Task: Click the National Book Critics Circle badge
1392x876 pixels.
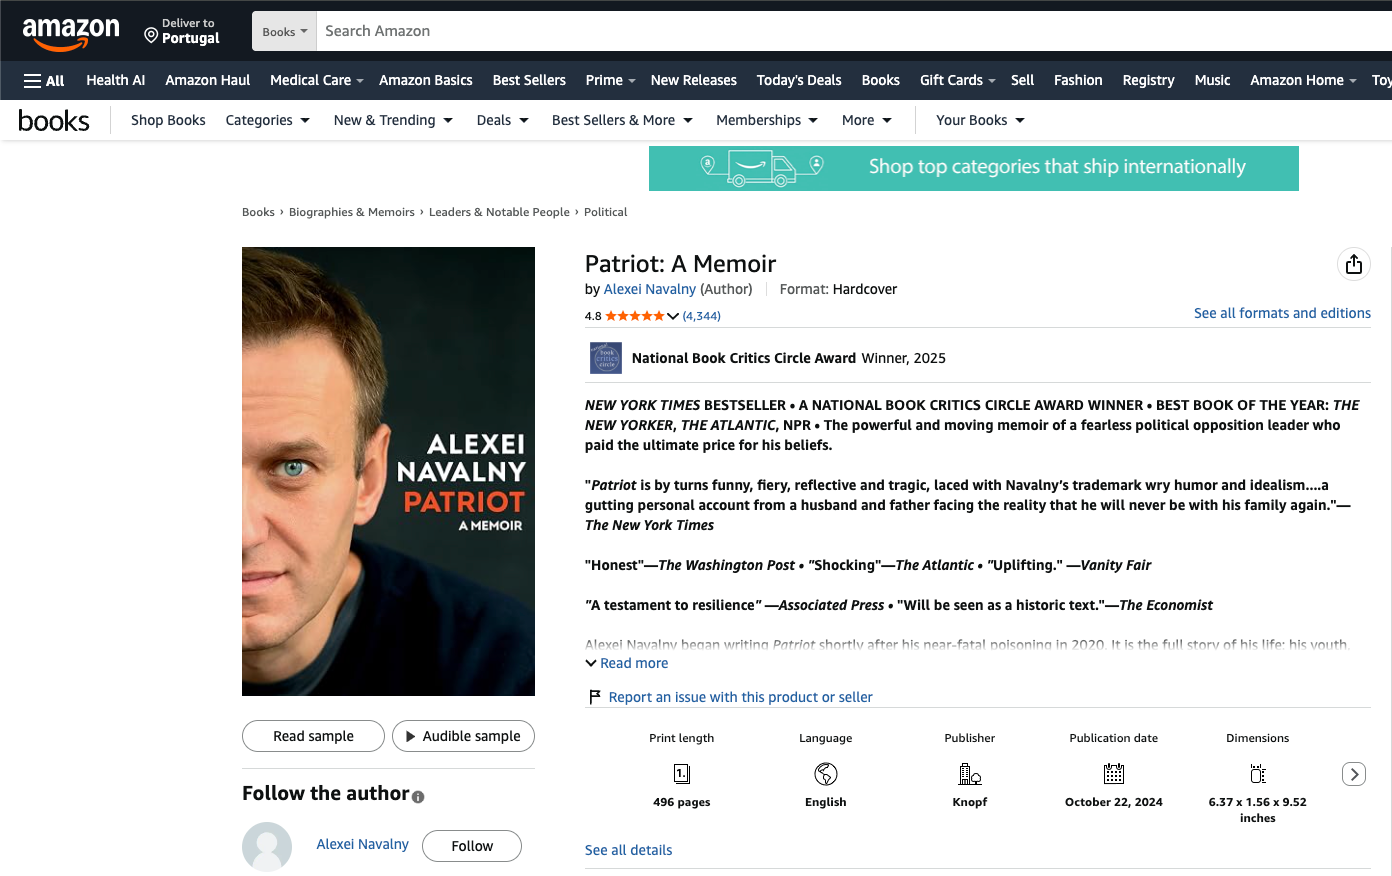Action: [606, 358]
